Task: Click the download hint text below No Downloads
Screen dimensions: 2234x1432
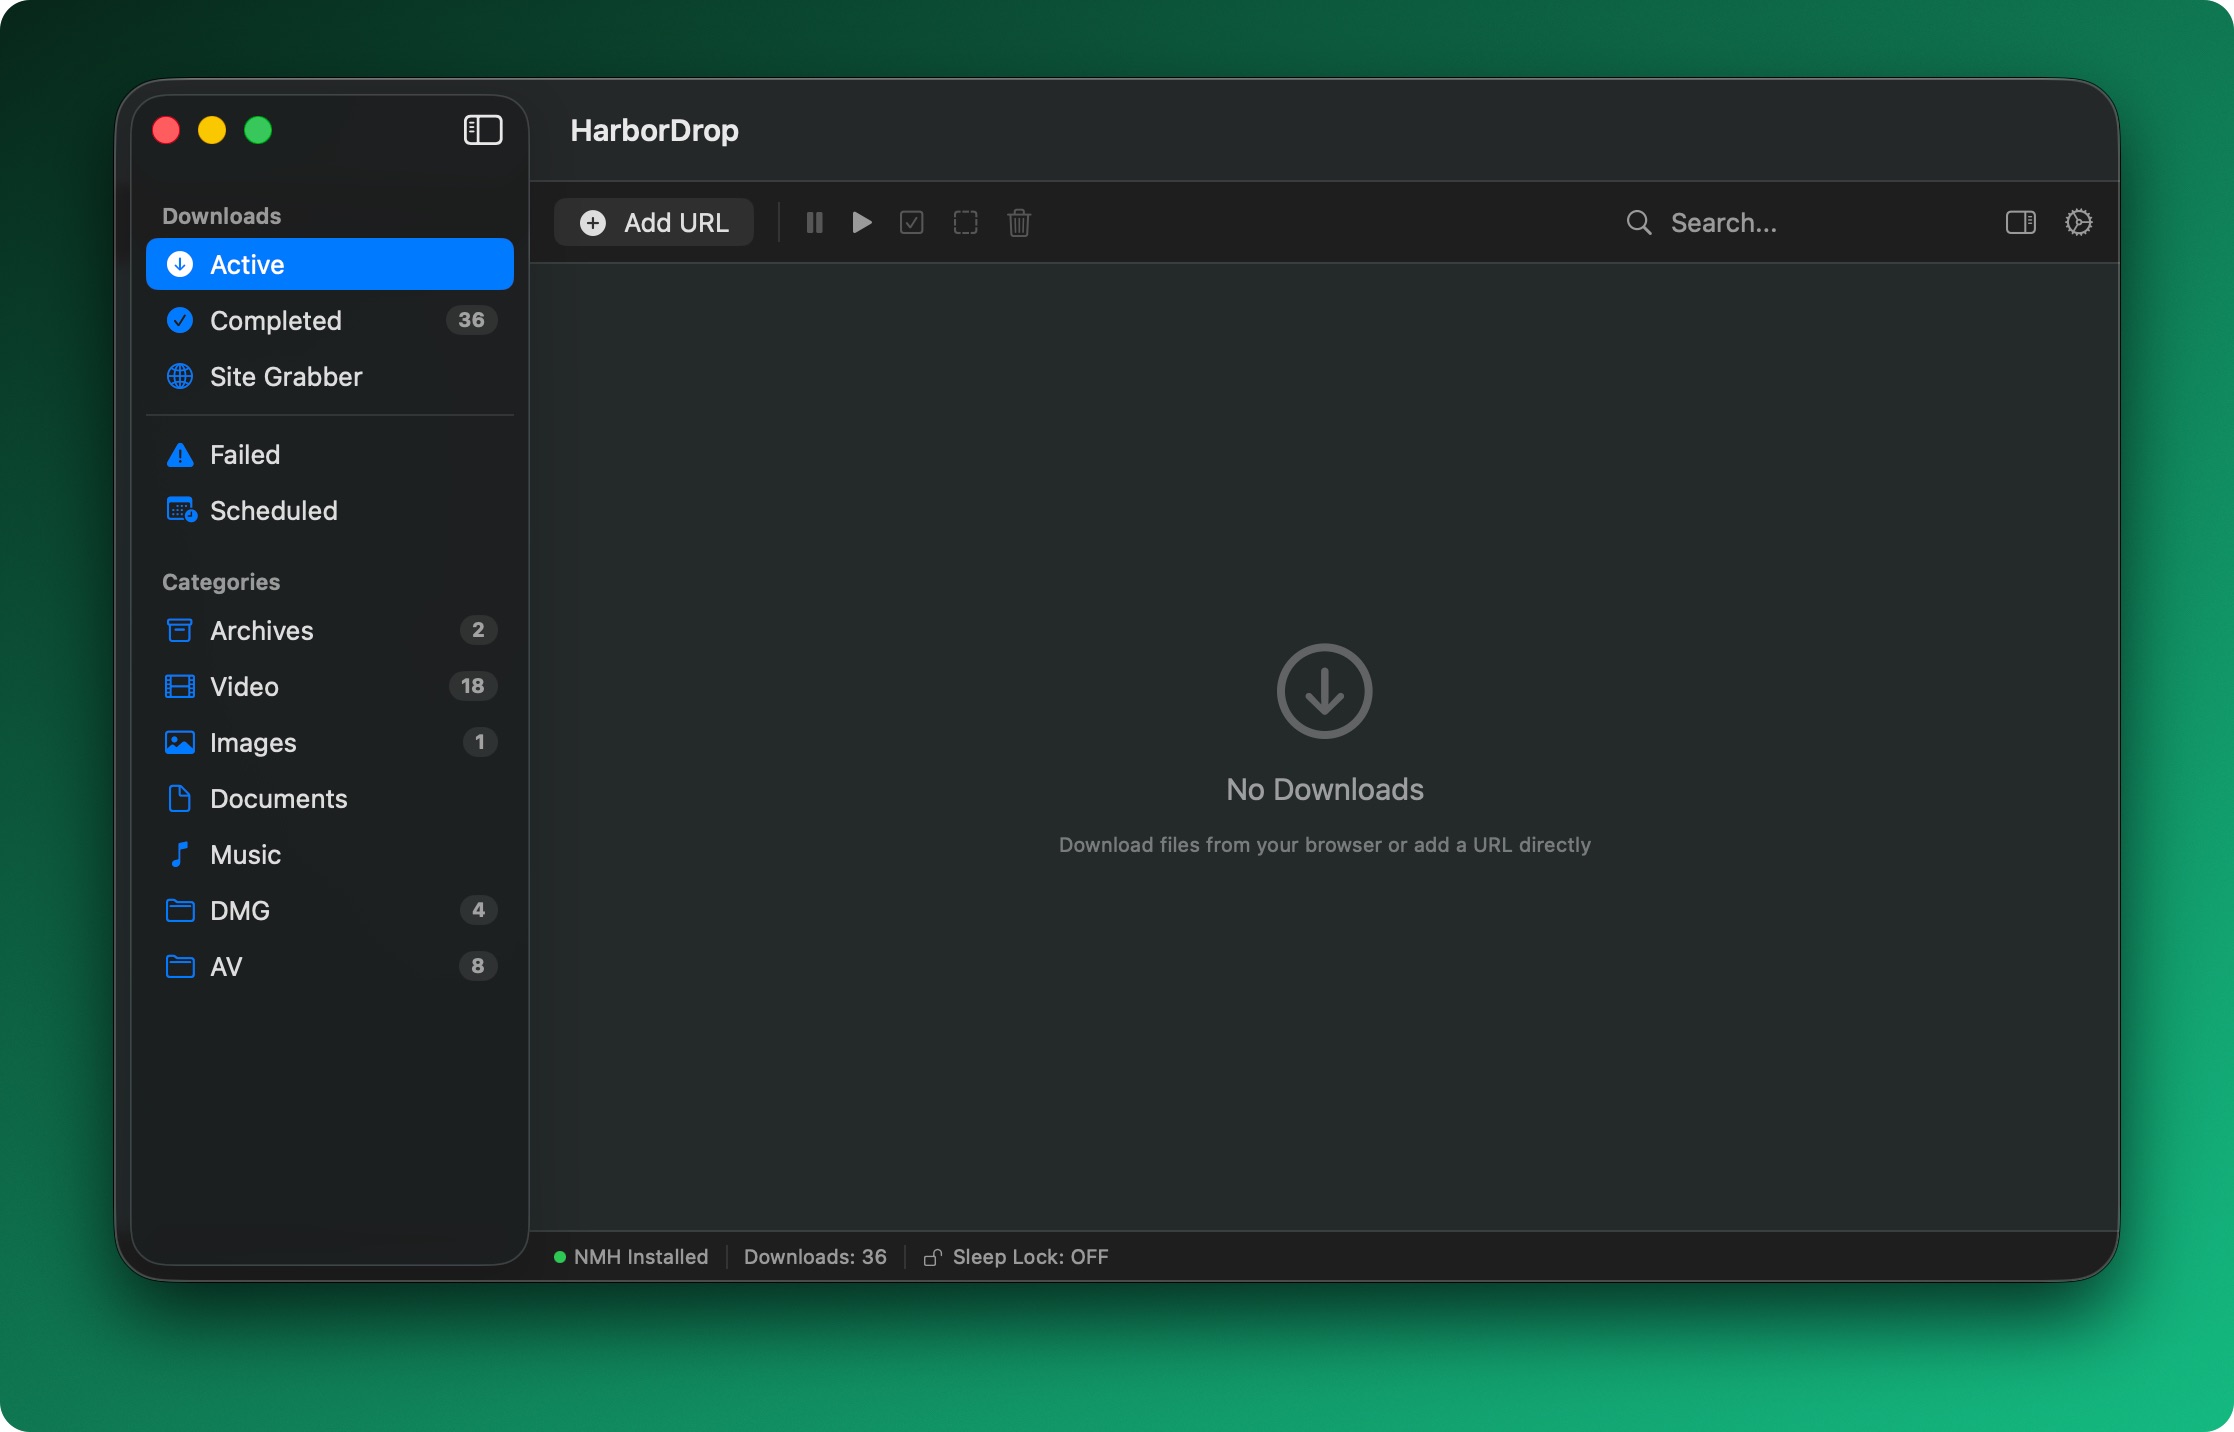Action: [1325, 845]
